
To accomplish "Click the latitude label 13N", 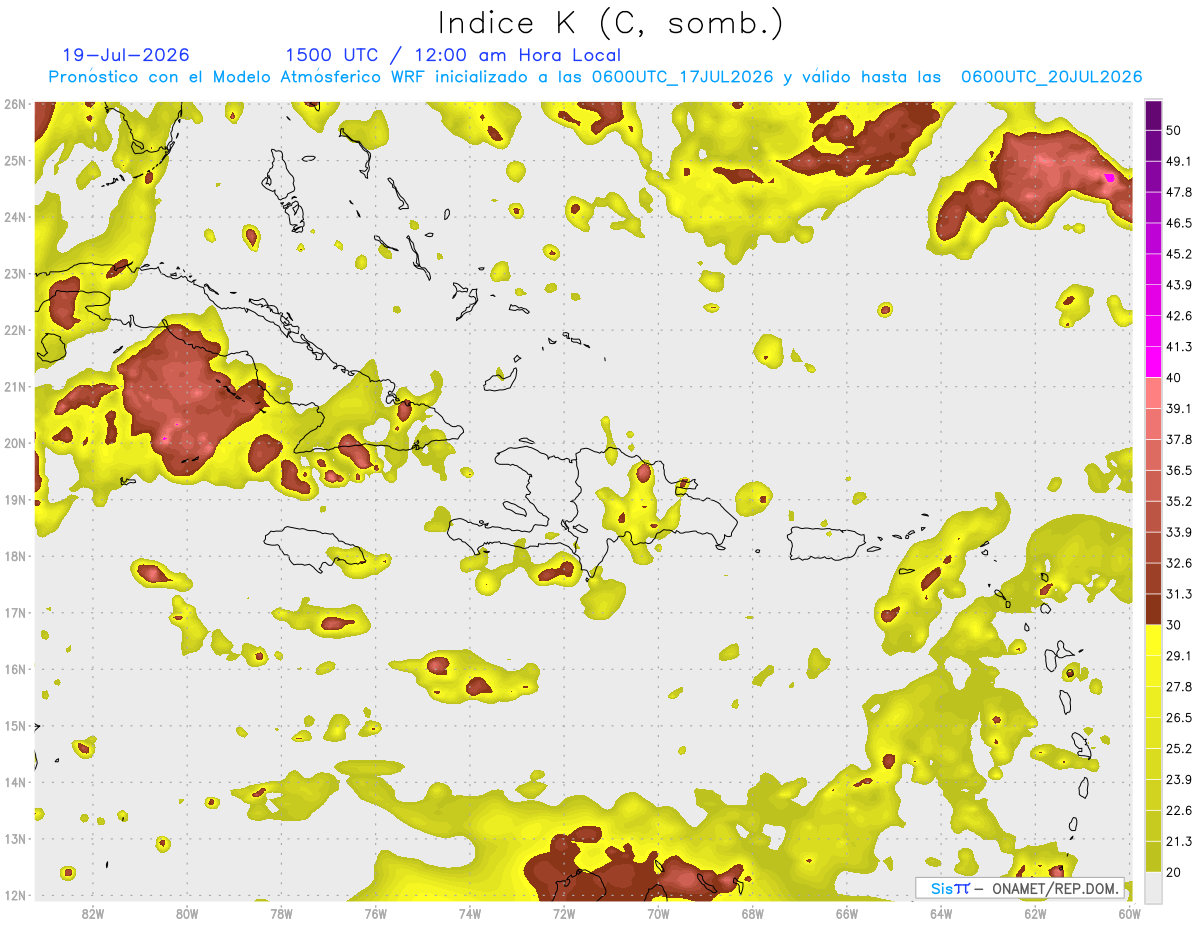I will (x=15, y=839).
